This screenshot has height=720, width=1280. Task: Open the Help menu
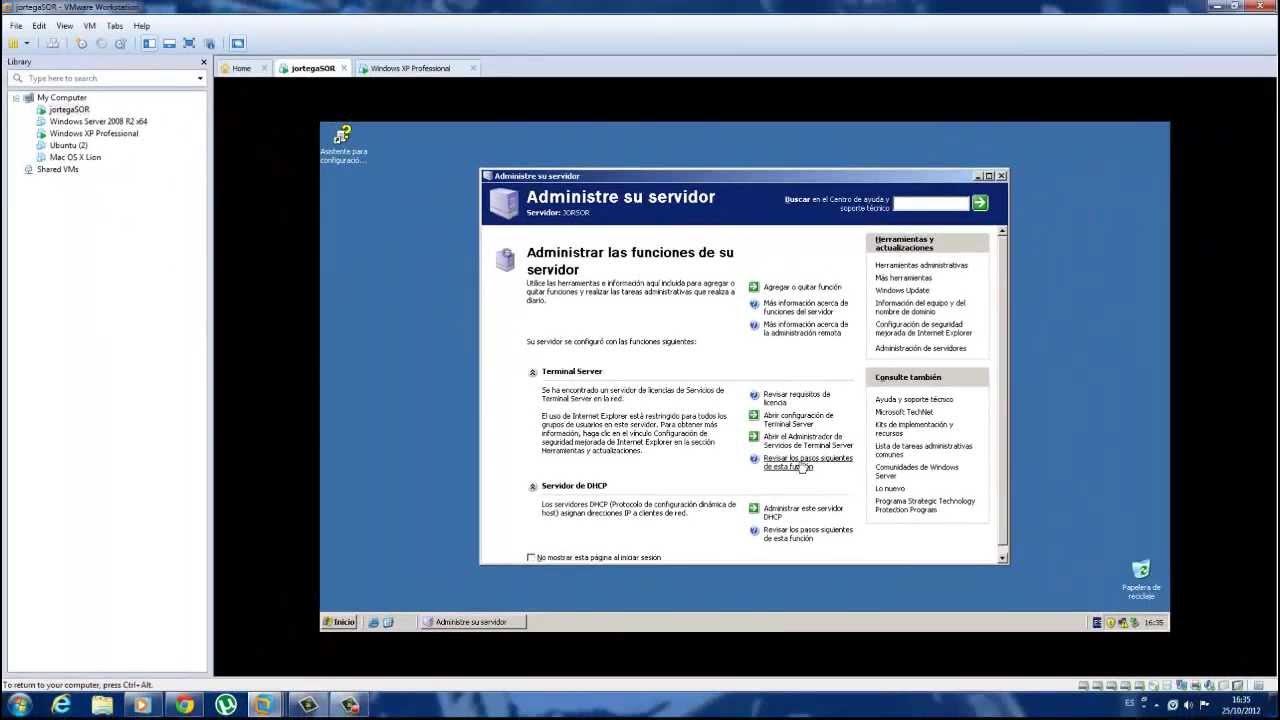(x=142, y=26)
